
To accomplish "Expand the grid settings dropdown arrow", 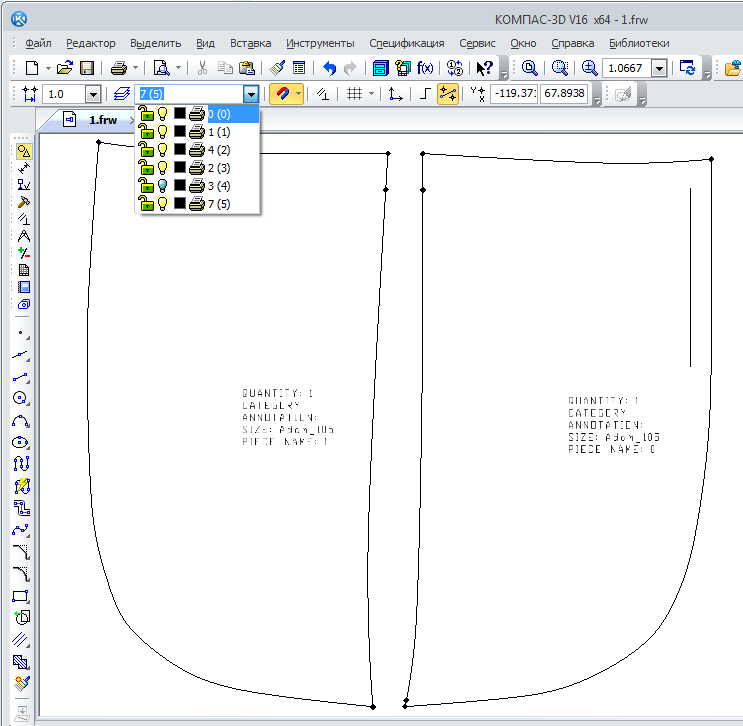I will pyautogui.click(x=371, y=94).
